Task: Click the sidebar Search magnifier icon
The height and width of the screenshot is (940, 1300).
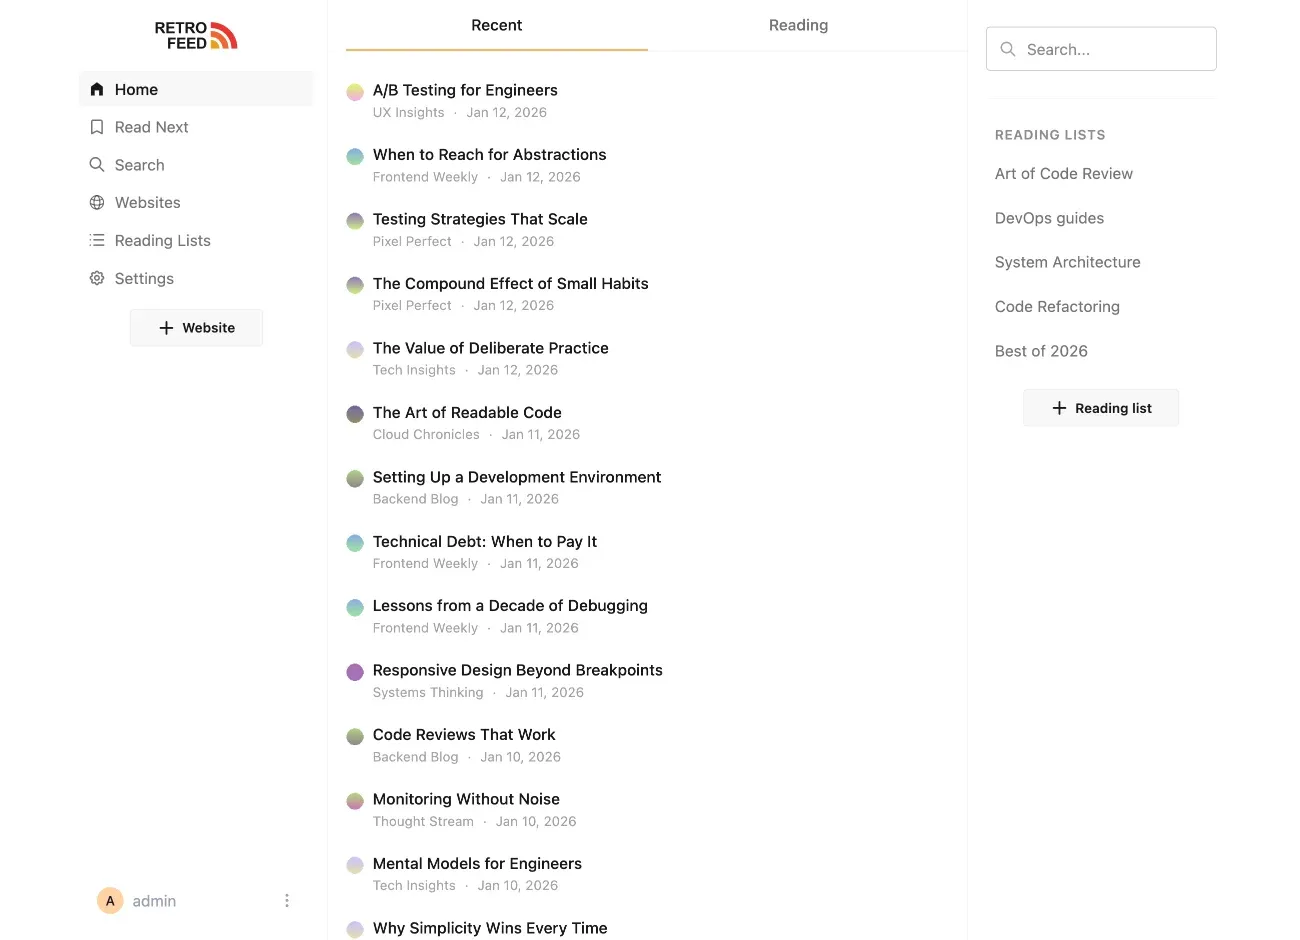Action: (96, 164)
